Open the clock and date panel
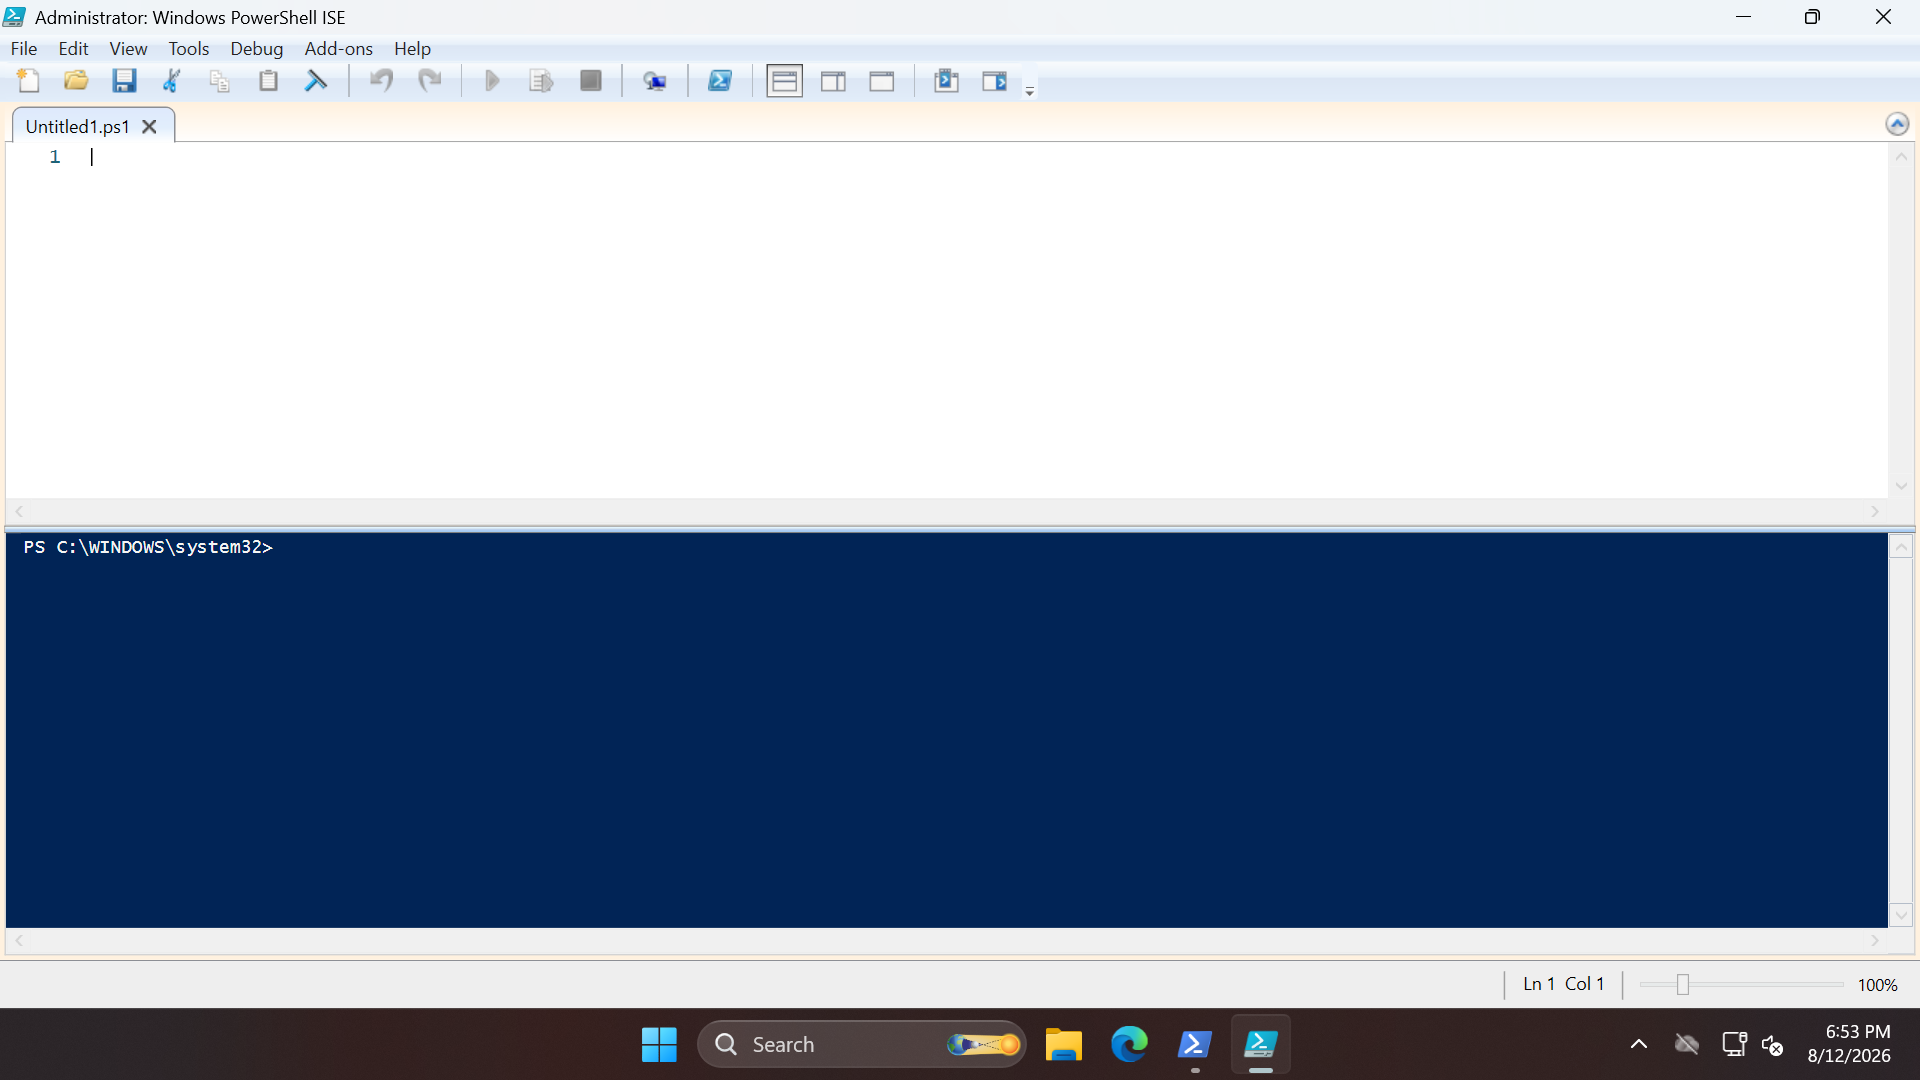 pyautogui.click(x=1849, y=1044)
